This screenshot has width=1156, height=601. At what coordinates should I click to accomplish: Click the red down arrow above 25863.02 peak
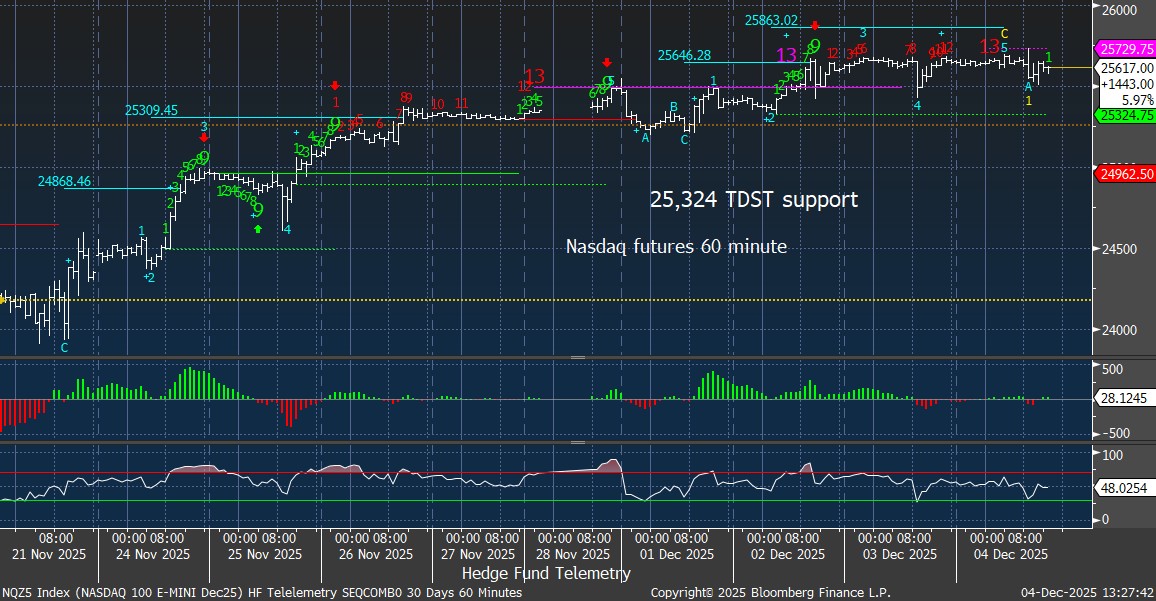click(x=816, y=25)
